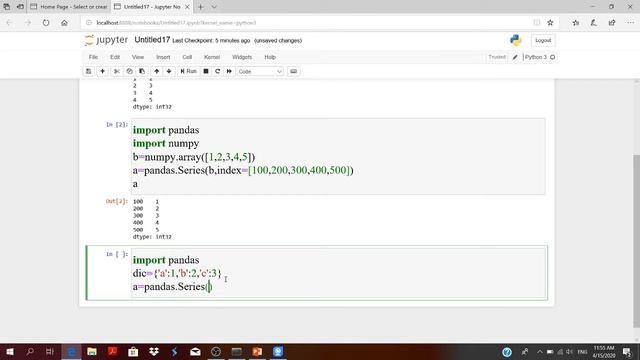Screen dimensions: 640x360
Task: Click the browser back arrow
Action: tap(9, 23)
